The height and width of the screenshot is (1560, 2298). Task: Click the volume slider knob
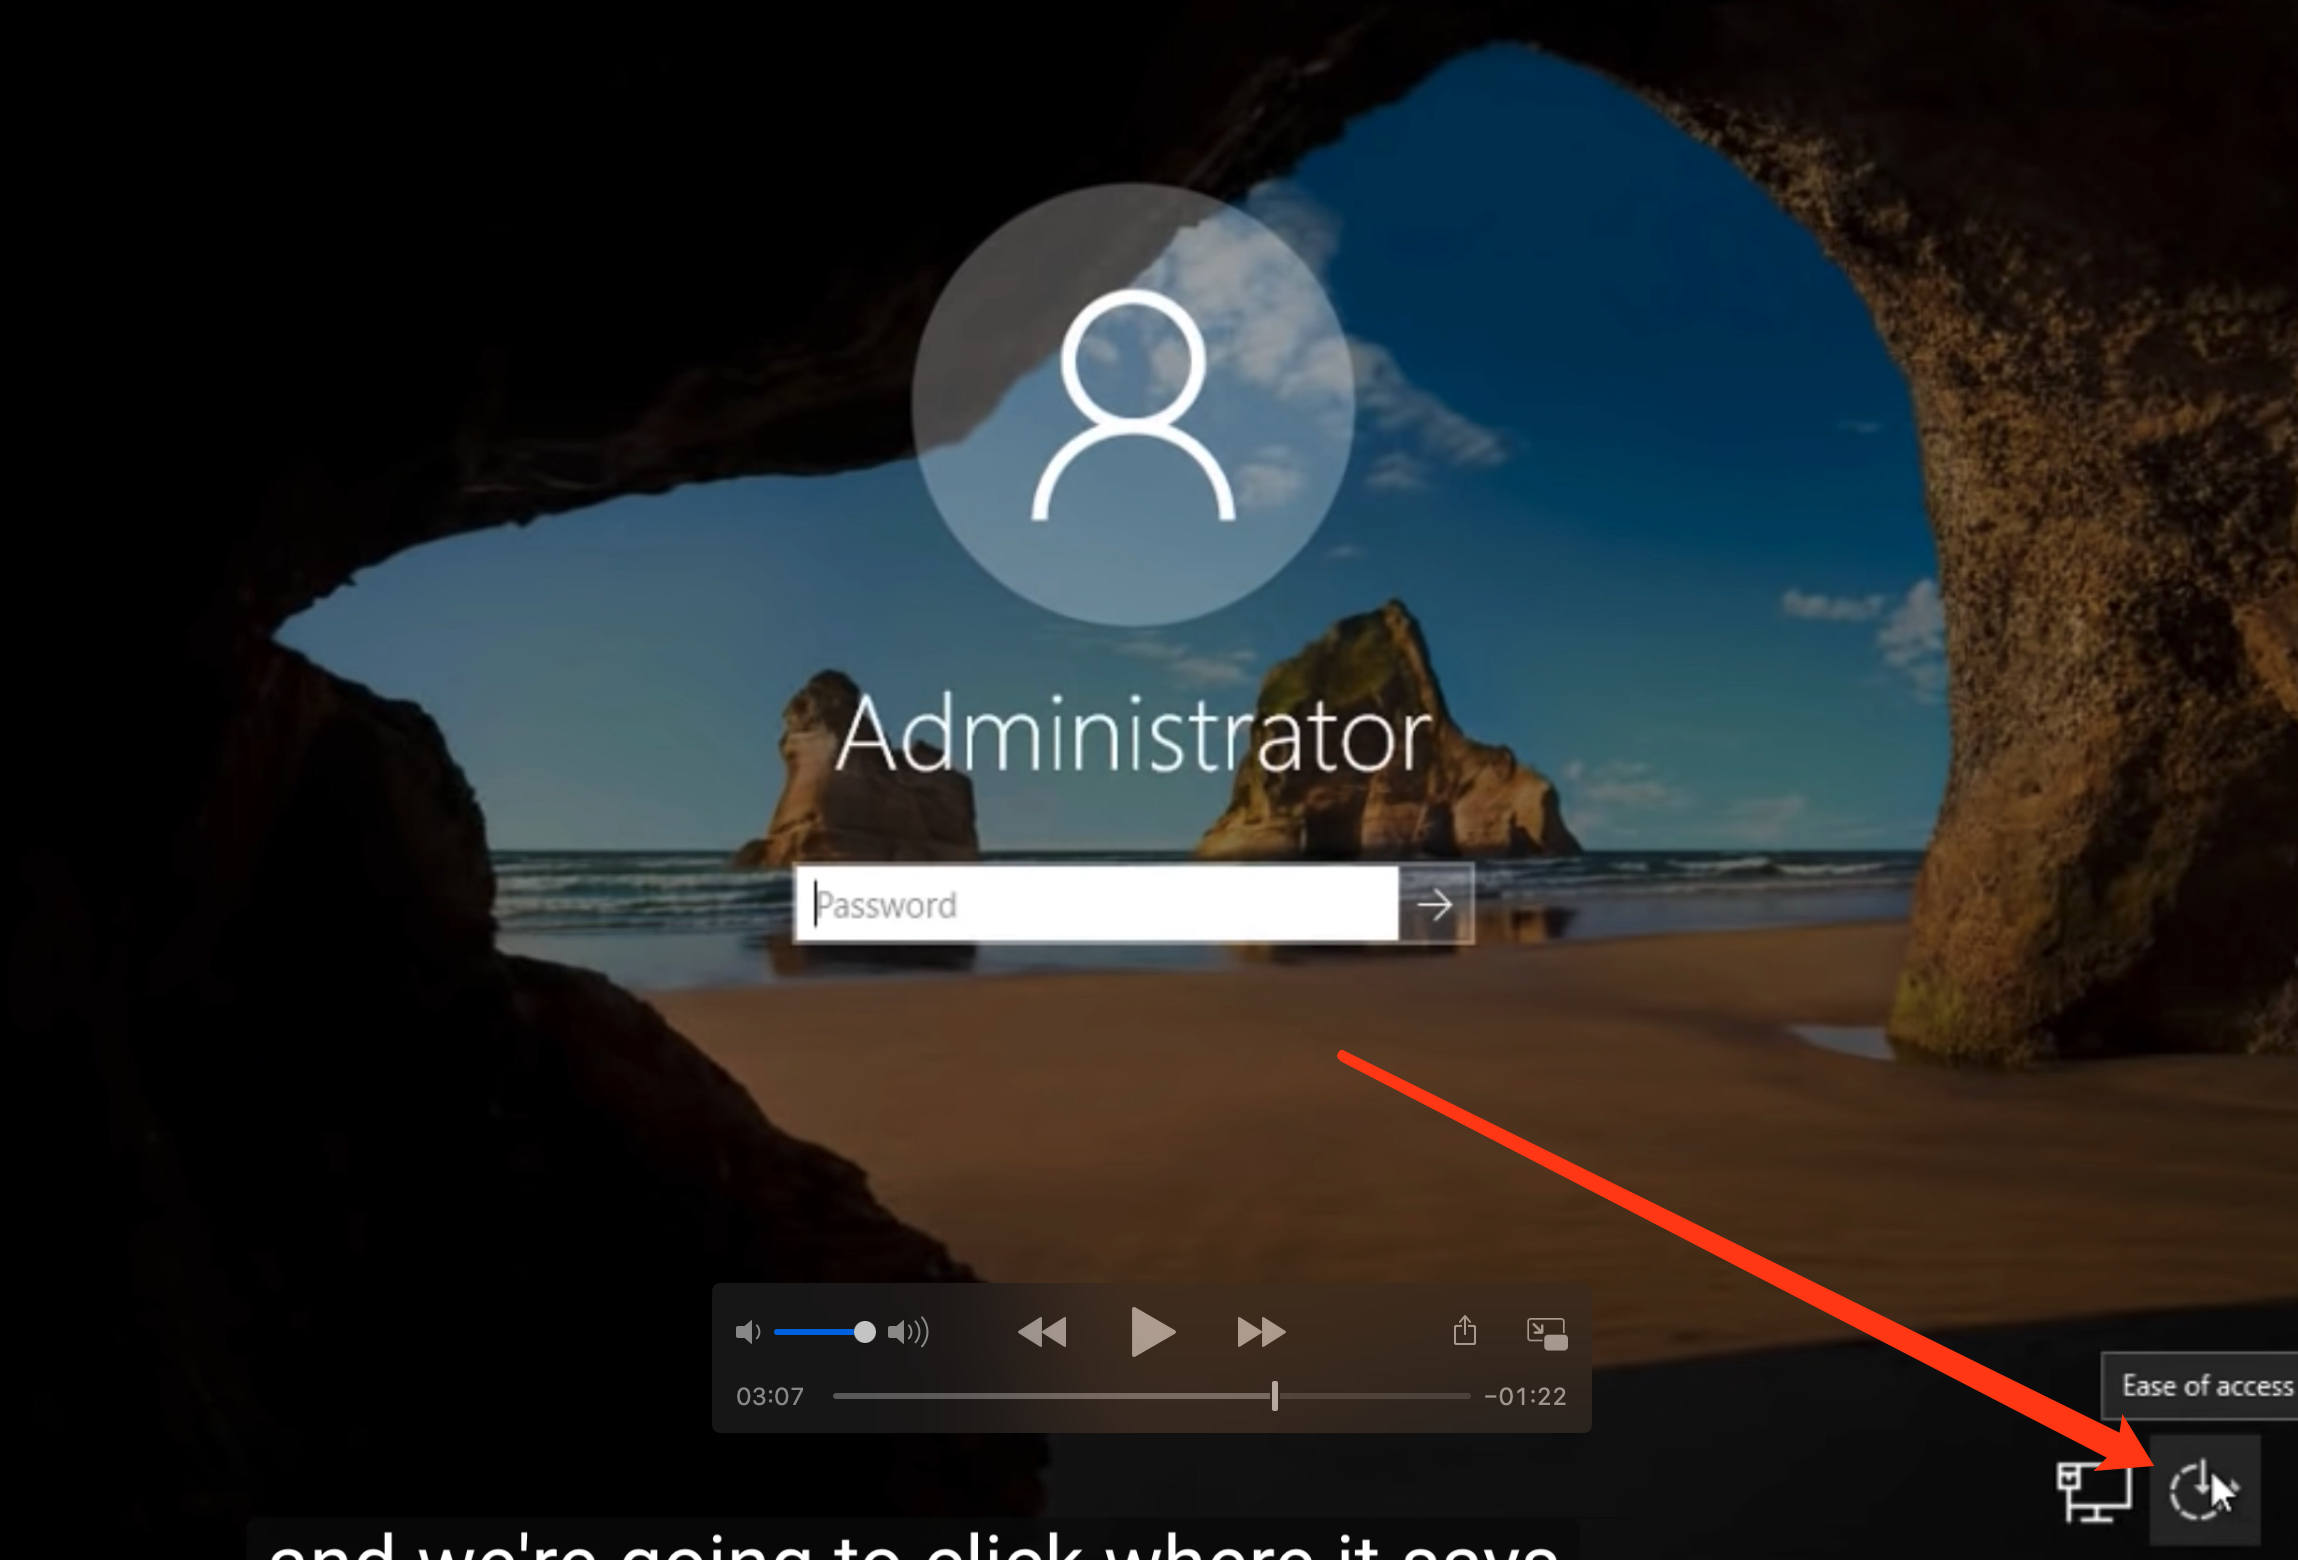(x=865, y=1332)
